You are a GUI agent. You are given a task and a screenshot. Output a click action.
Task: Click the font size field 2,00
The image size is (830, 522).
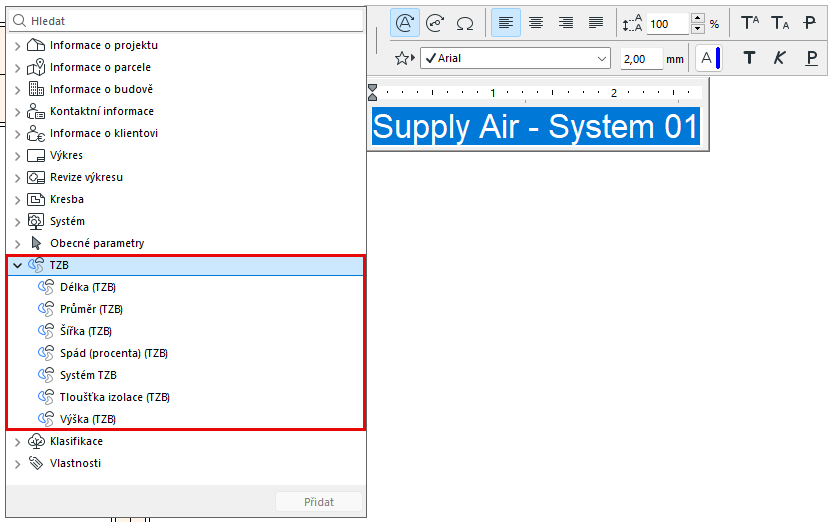point(641,59)
